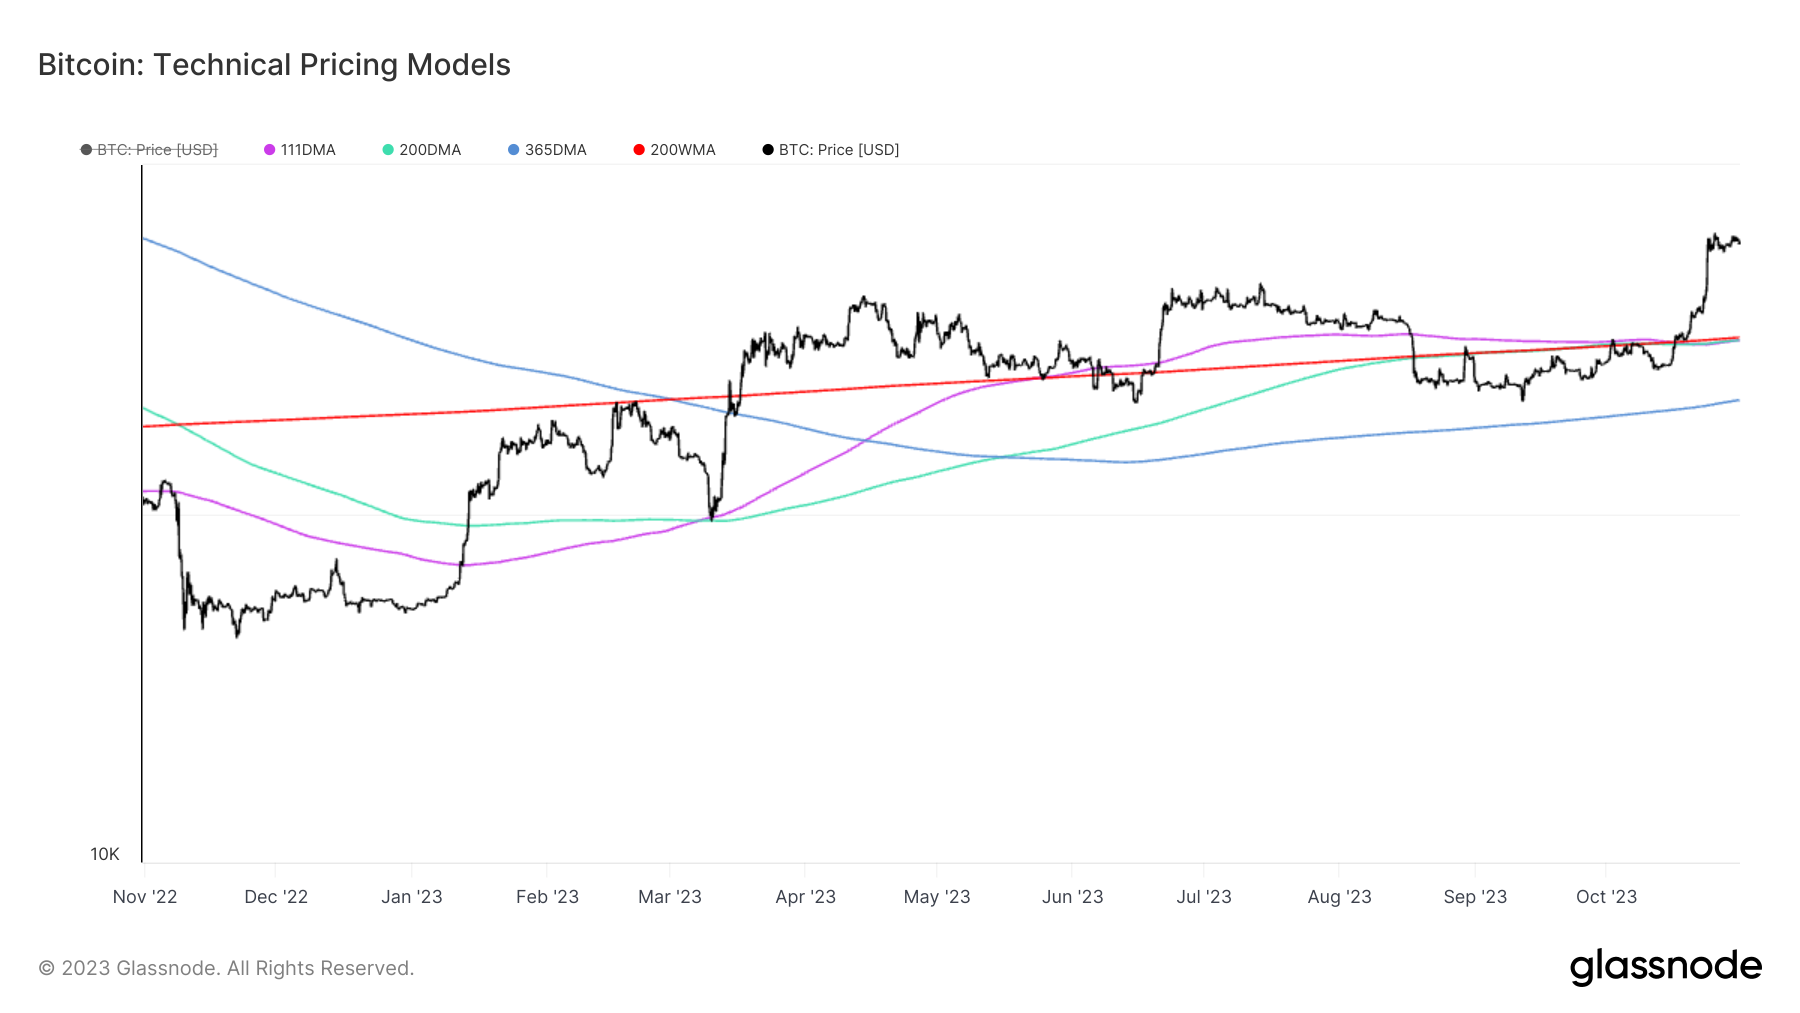Image resolution: width=1800 pixels, height=1013 pixels.
Task: Click the red 200WMA legend dot
Action: point(639,150)
